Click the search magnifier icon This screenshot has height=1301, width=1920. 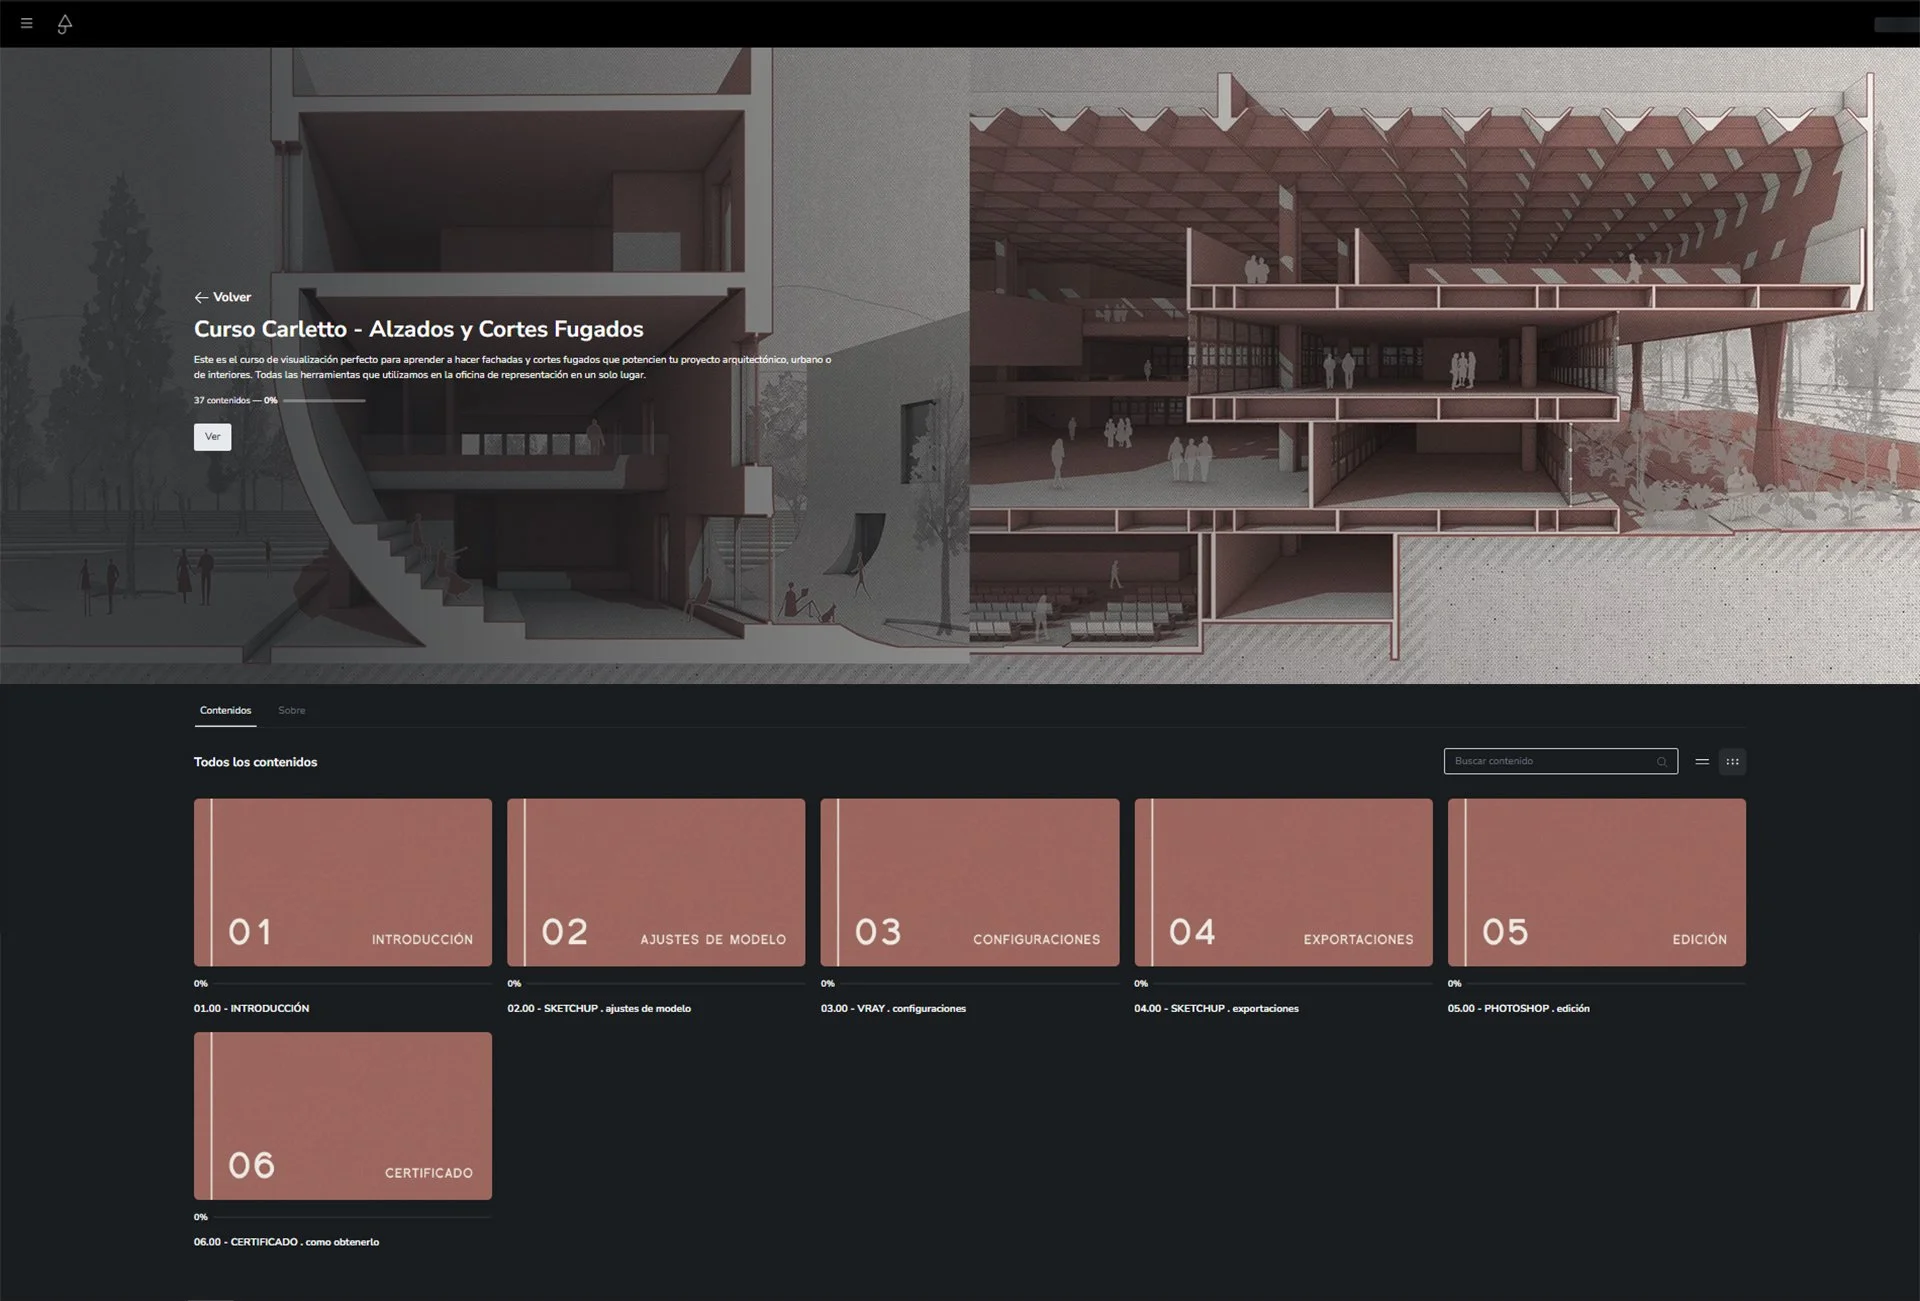[x=1661, y=762]
